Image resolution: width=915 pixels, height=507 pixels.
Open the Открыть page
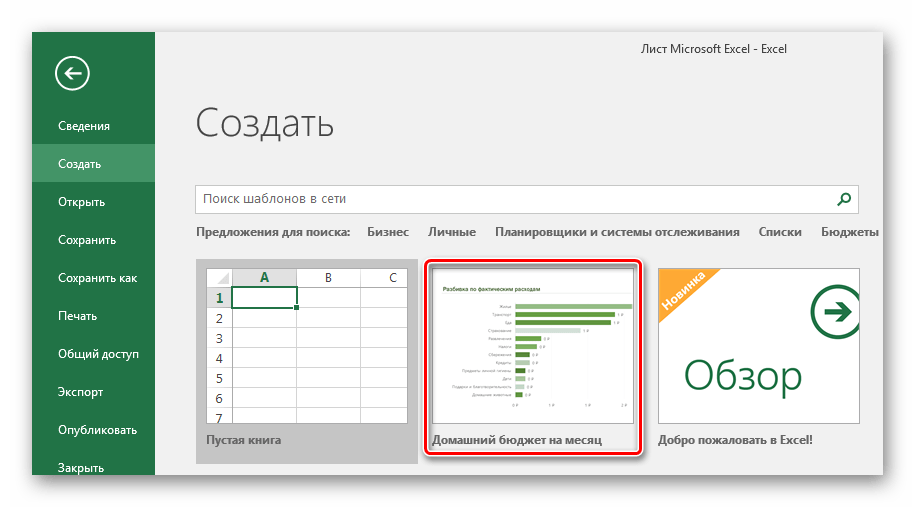point(82,202)
